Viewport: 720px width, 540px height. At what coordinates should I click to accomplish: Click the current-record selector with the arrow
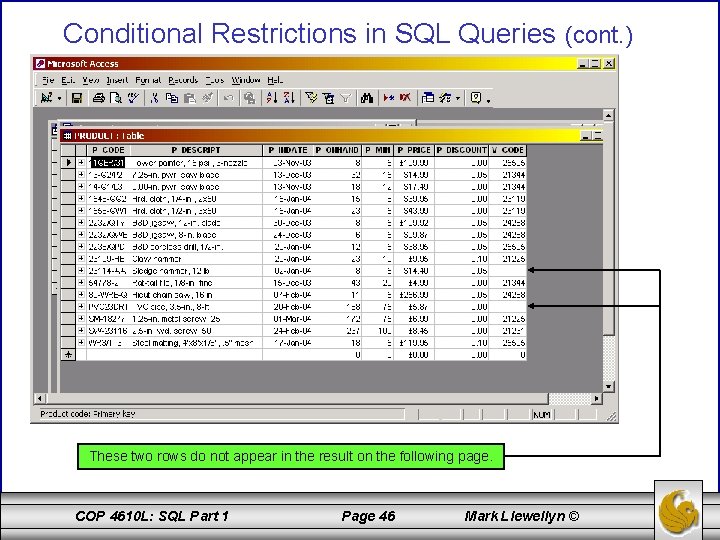coord(68,163)
